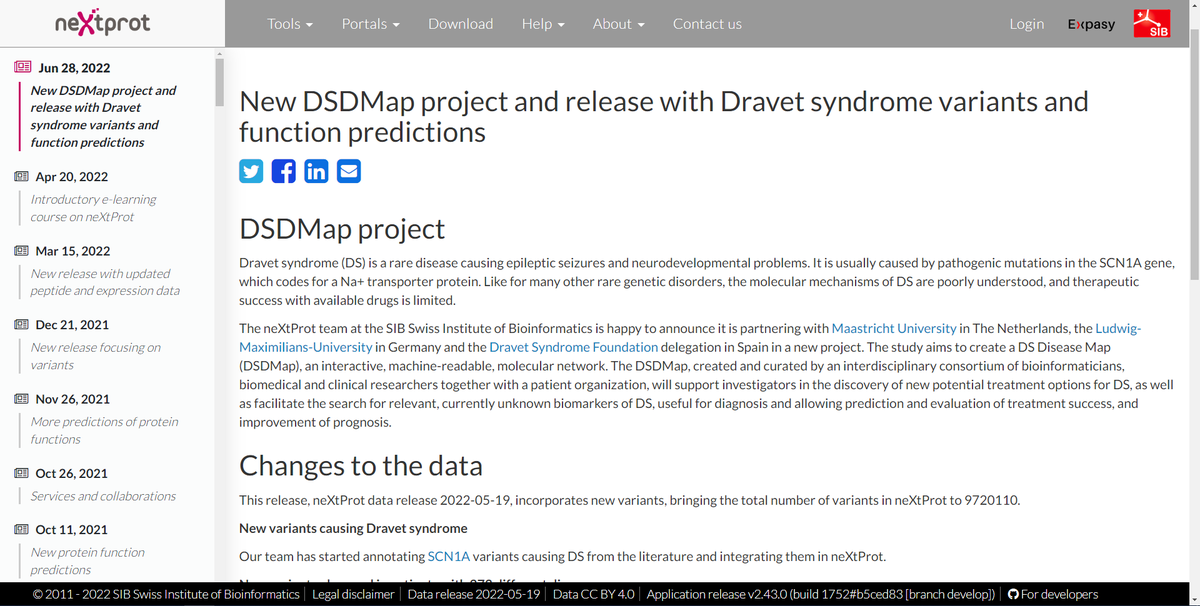Click the Changes to the data heading
1200x606 pixels.
pyautogui.click(x=361, y=466)
